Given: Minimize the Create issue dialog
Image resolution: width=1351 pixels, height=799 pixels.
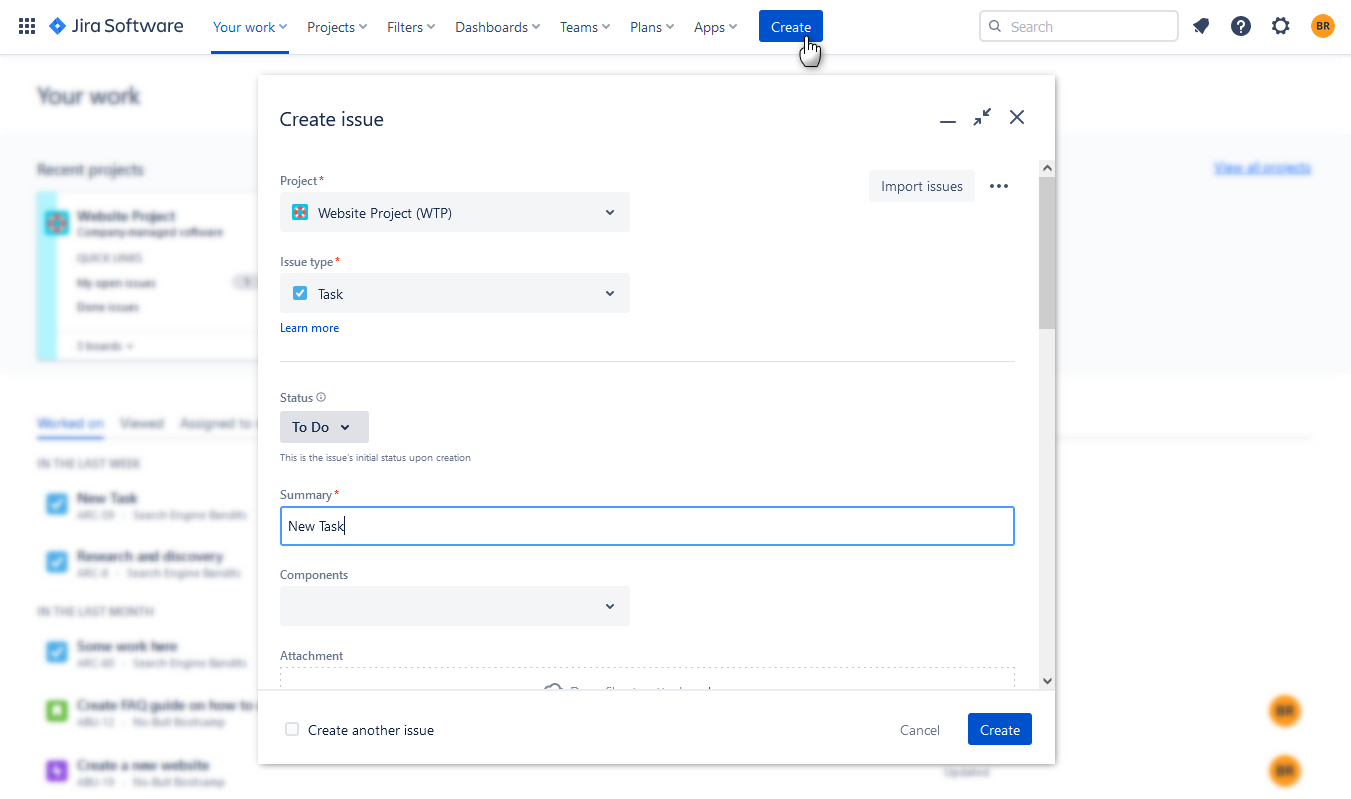Looking at the screenshot, I should 948,119.
